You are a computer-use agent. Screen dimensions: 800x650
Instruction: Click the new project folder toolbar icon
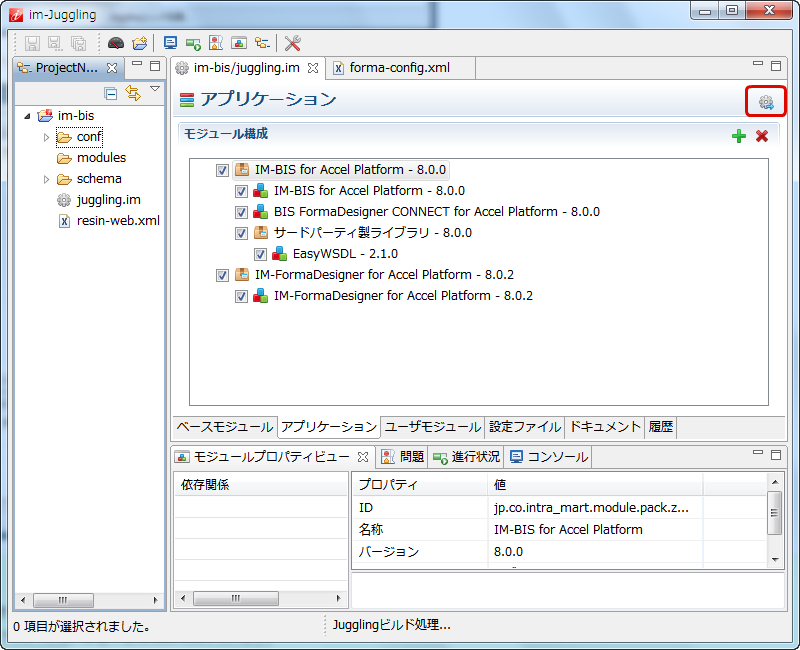click(140, 43)
